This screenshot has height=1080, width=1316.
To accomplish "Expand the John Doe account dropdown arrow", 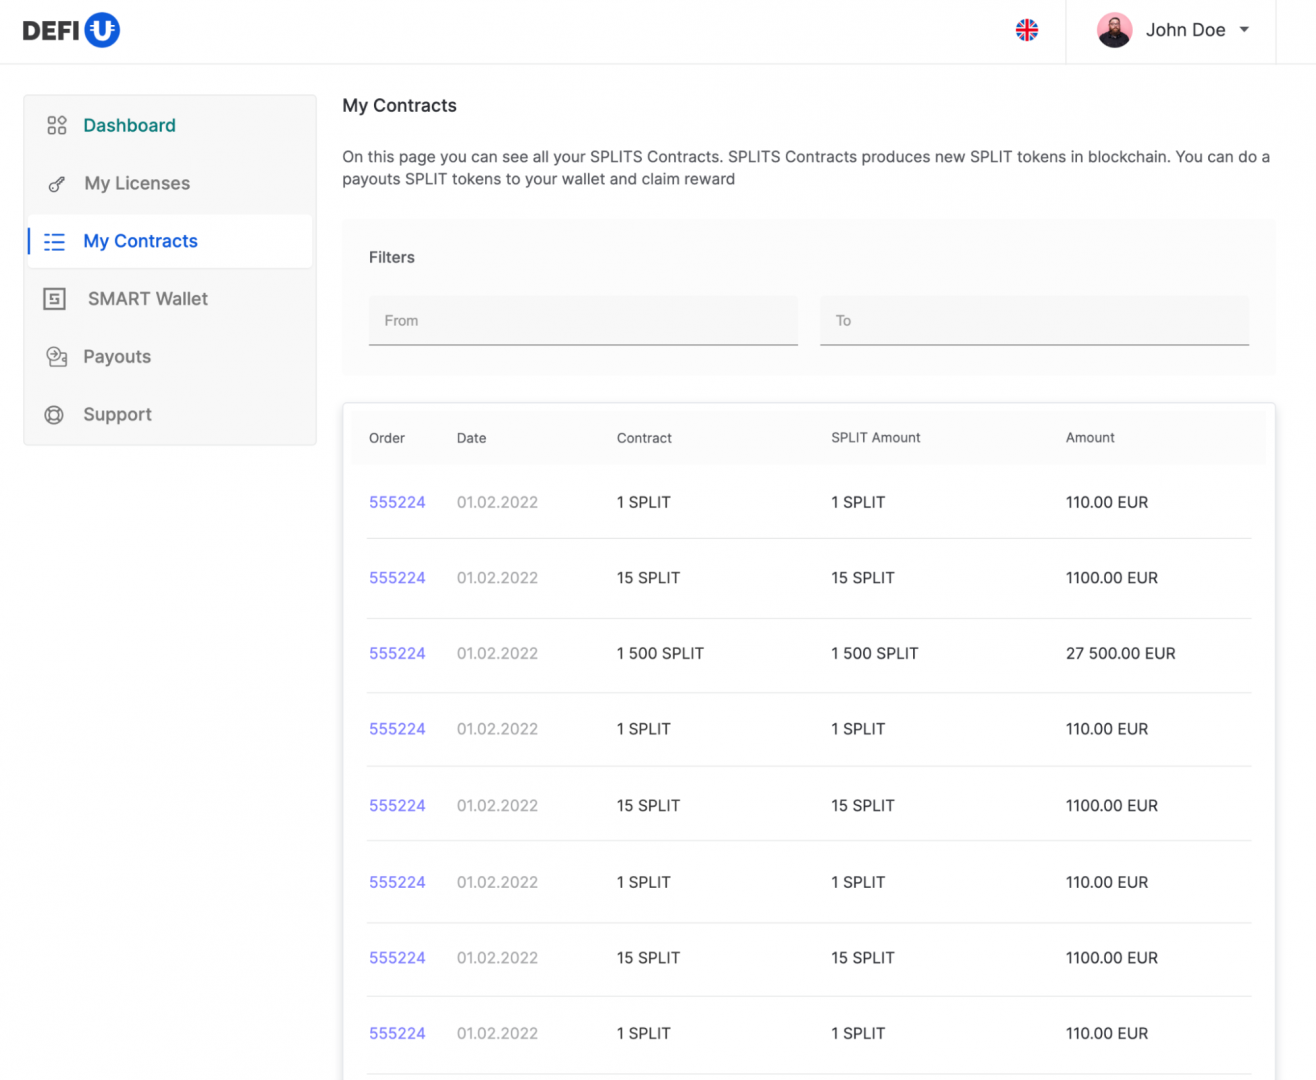I will tap(1244, 30).
